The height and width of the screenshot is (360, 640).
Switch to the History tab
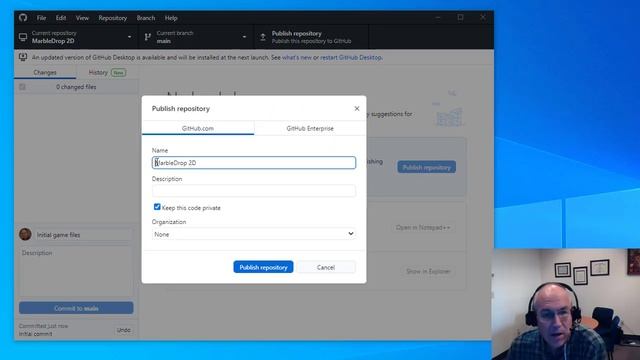coord(107,72)
